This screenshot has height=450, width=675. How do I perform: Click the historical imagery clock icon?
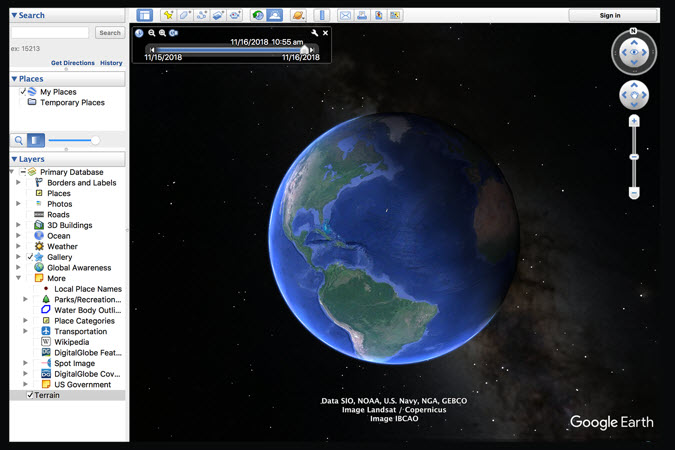coord(258,15)
